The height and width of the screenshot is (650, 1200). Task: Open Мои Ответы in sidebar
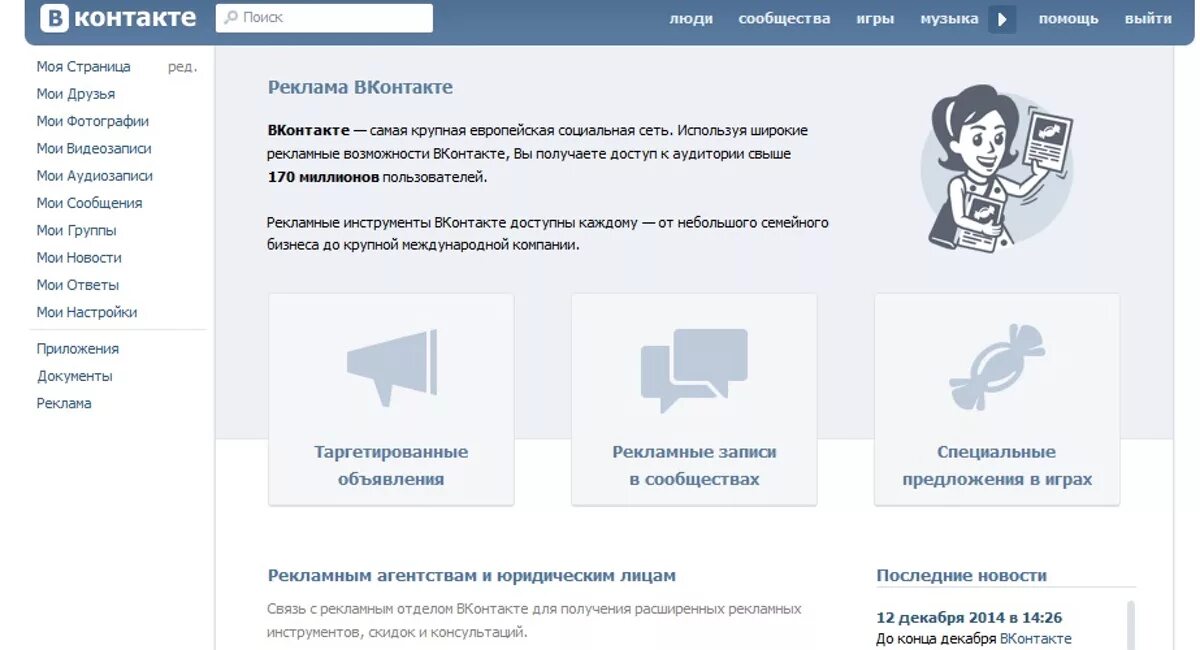[78, 285]
